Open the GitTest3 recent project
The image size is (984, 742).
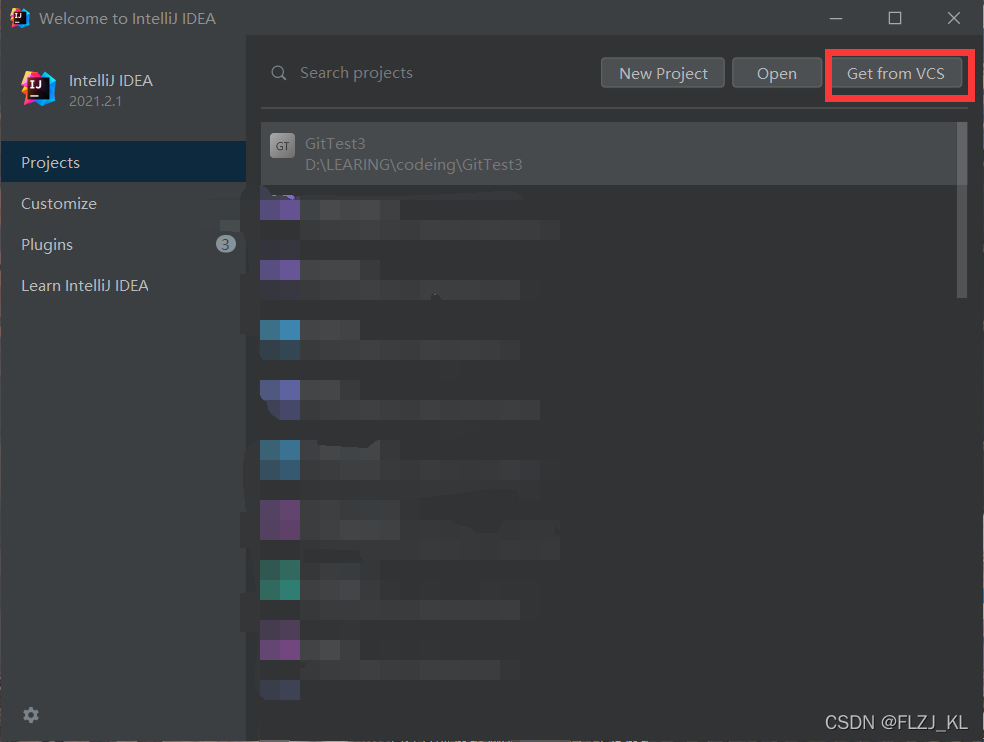coord(609,154)
